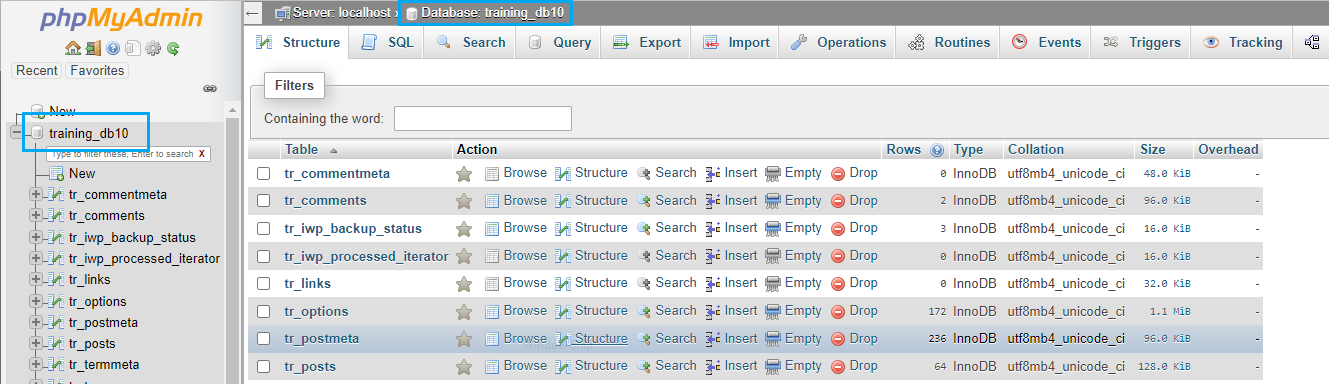Click the Recent button
1329x384 pixels.
(37, 71)
